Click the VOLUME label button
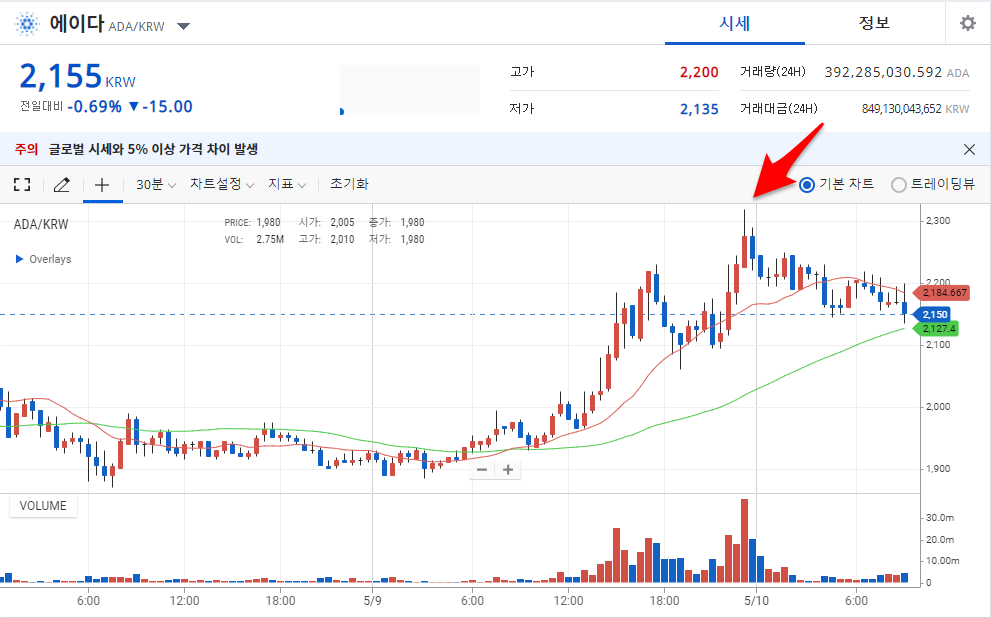Screen dimensions: 991x618 [43, 506]
